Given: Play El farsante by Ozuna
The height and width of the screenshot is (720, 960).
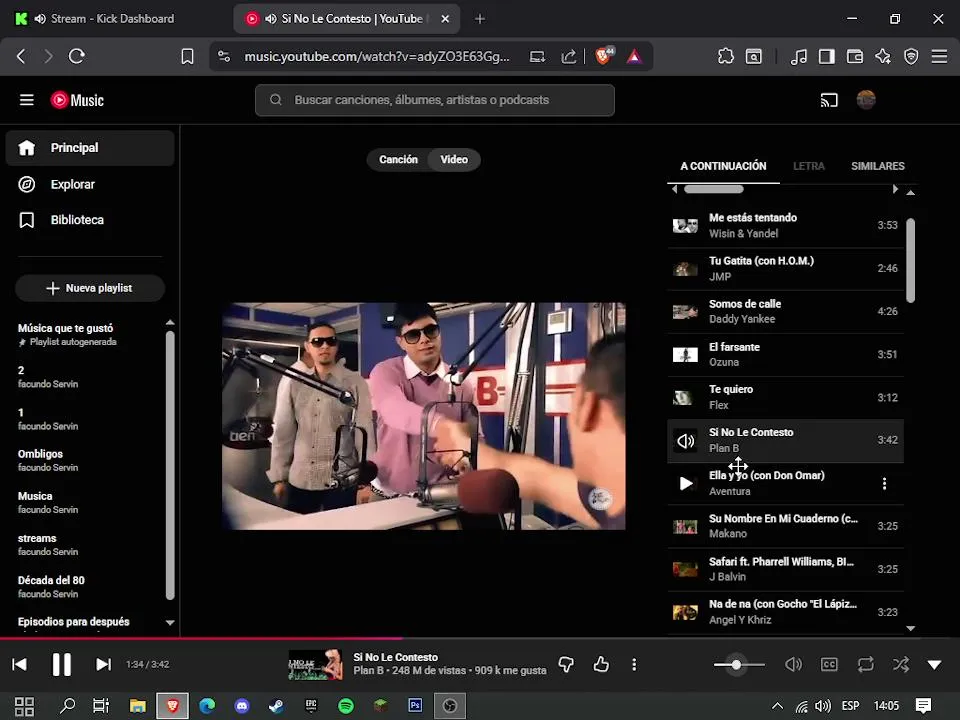Looking at the screenshot, I should (x=786, y=354).
